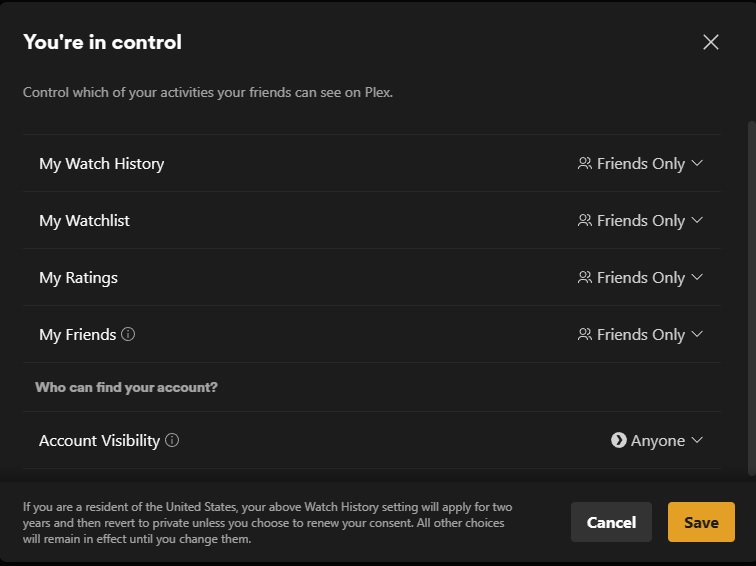Open the My Watchlist Friends Only dropdown
756x566 pixels.
641,221
